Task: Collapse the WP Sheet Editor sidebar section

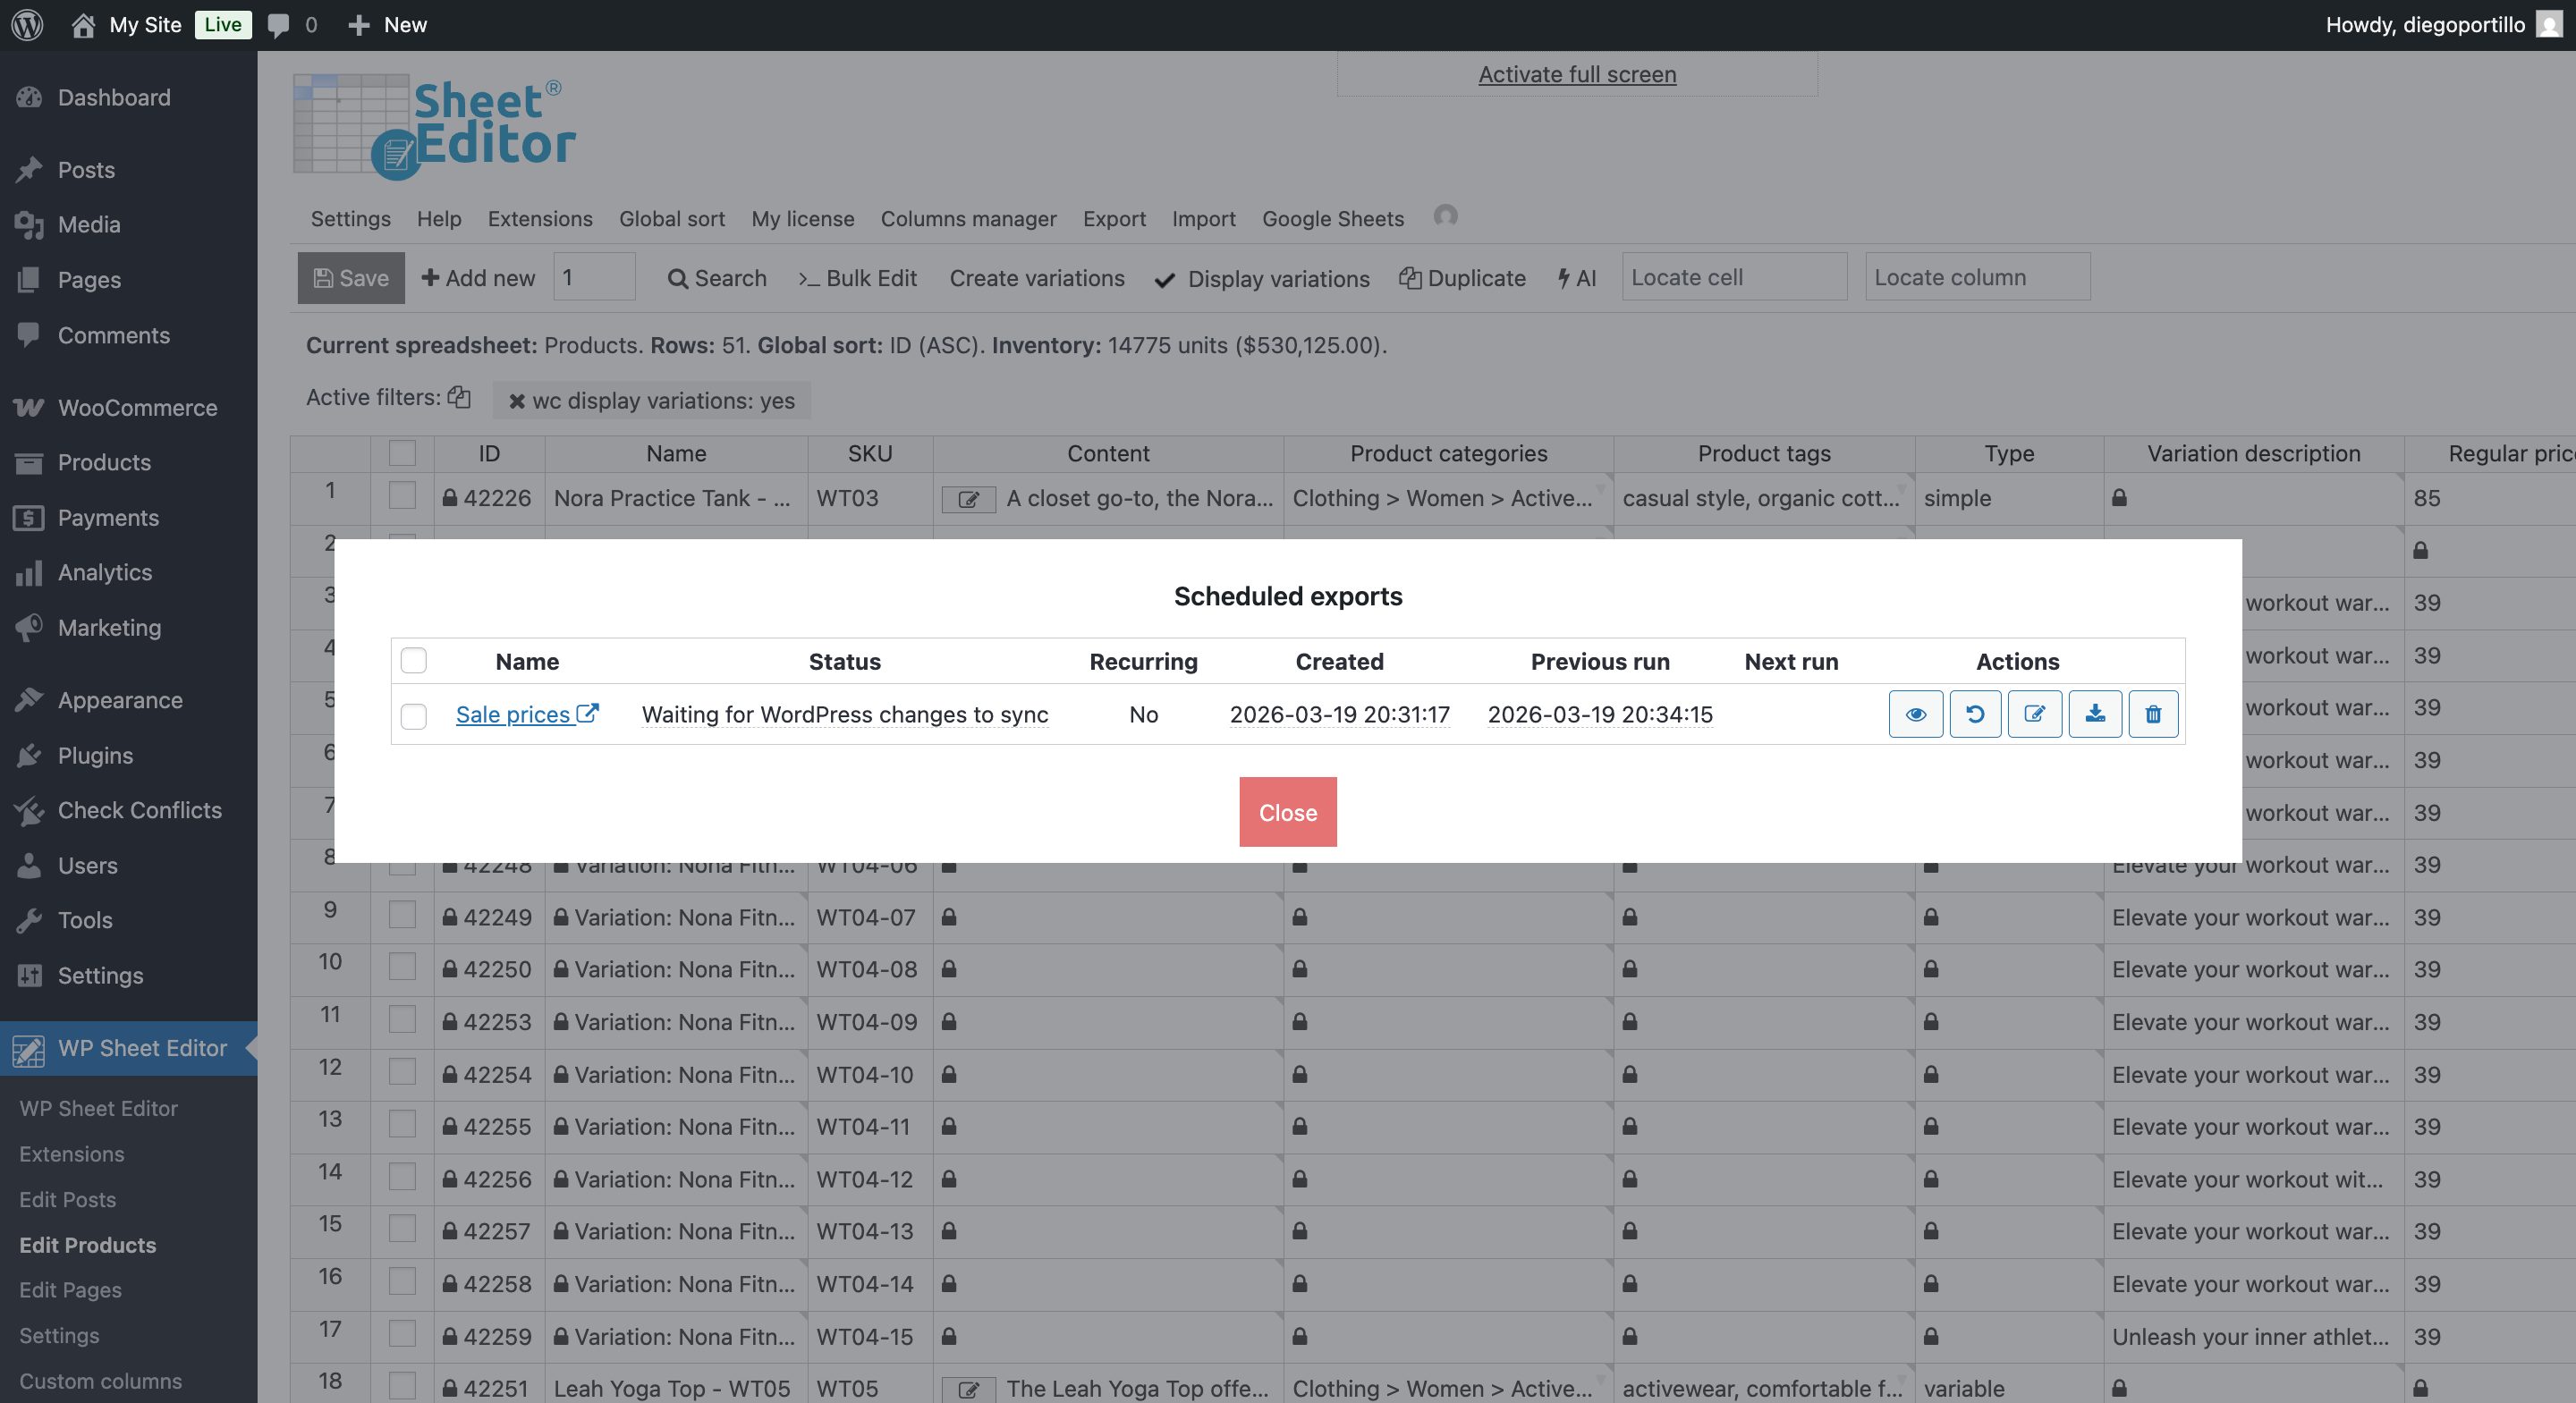Action: point(141,1048)
